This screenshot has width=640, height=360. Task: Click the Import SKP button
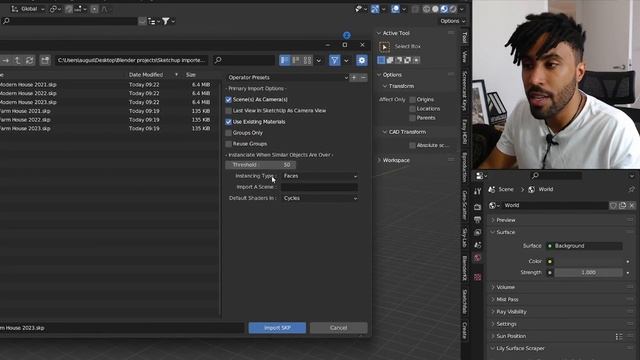(277, 328)
